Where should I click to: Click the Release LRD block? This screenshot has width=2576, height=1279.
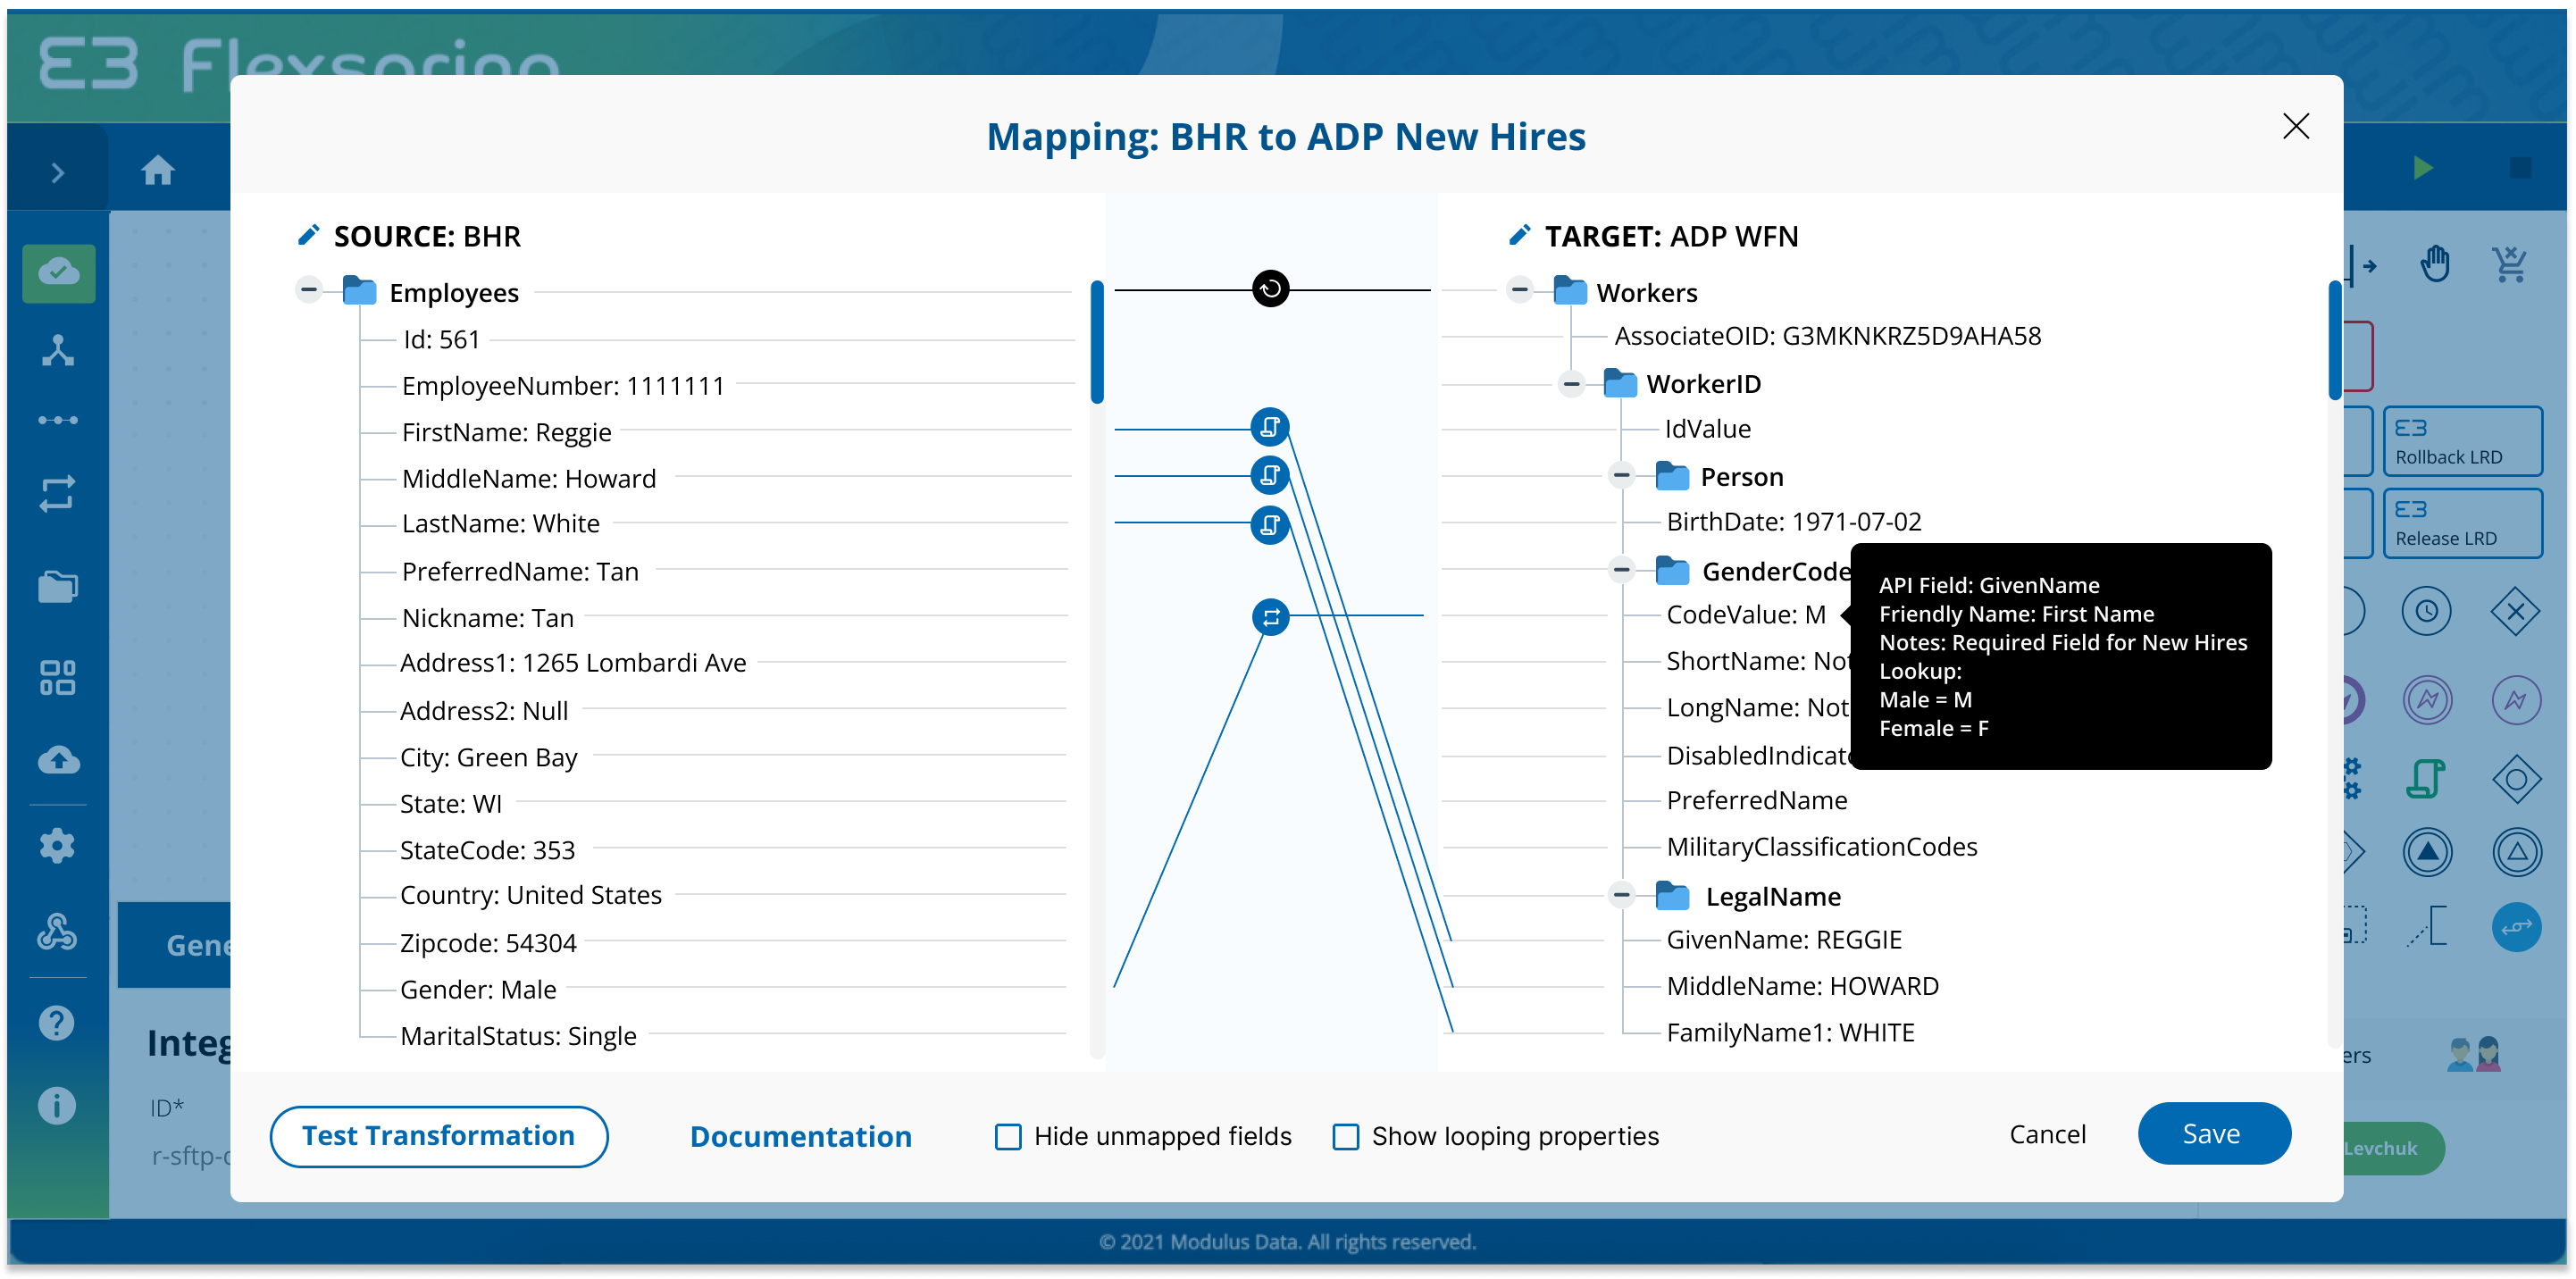tap(2463, 523)
